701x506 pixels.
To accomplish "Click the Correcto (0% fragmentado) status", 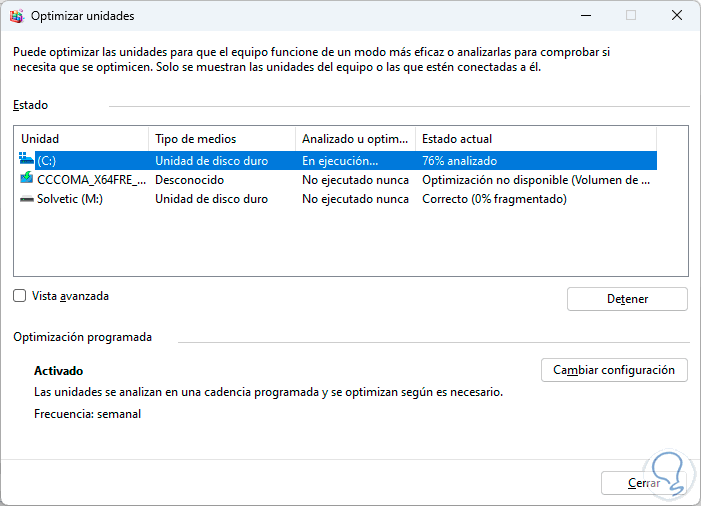I will (x=494, y=199).
